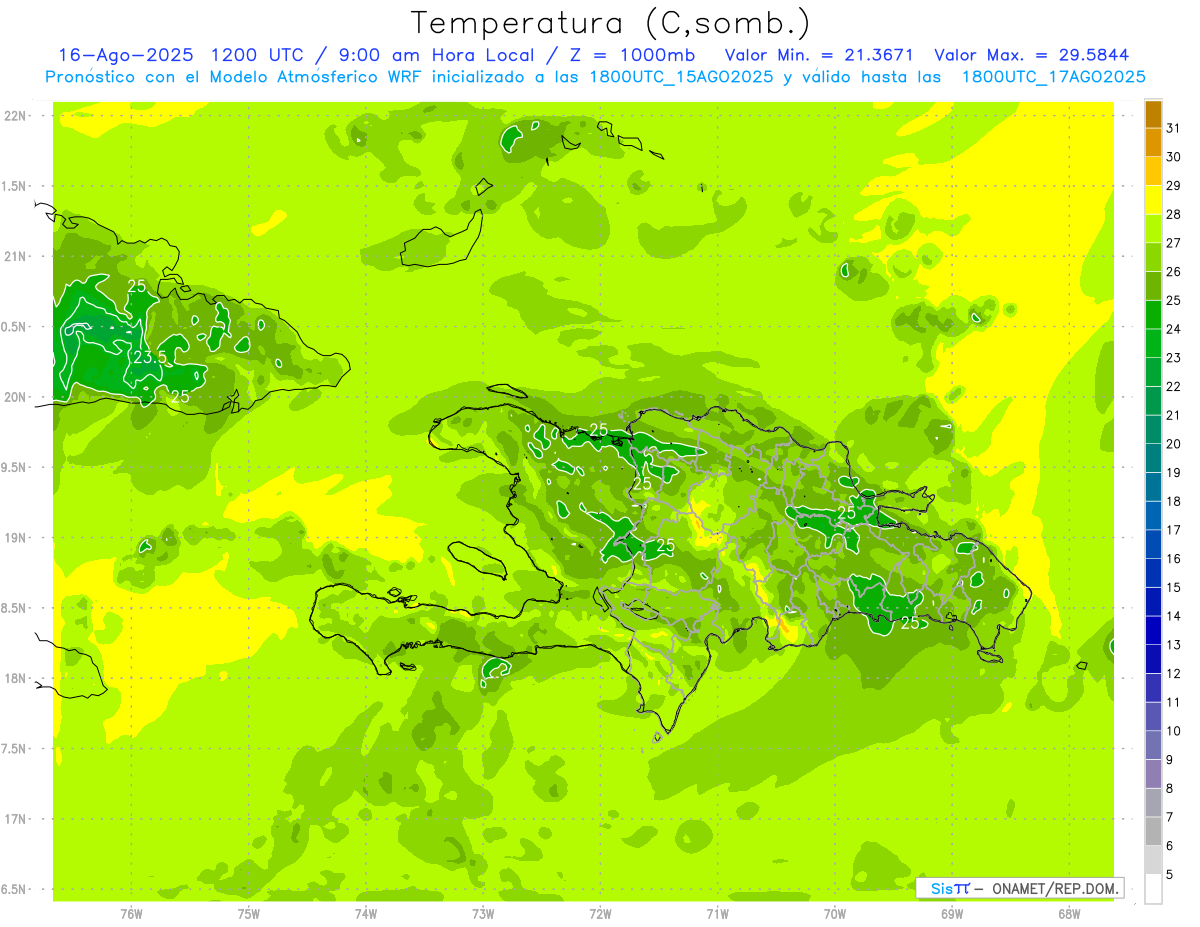
Task: Click colorbar value "26"
Action: tap(1174, 272)
